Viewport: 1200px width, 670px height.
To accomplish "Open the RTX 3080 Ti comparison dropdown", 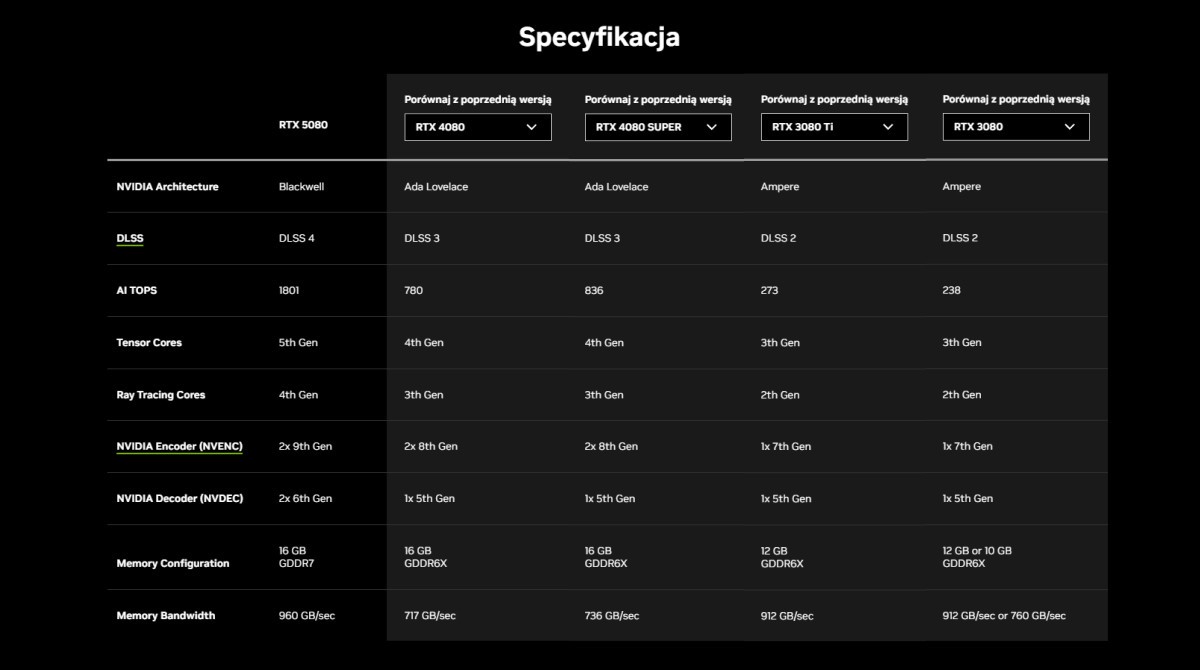I will click(x=834, y=127).
